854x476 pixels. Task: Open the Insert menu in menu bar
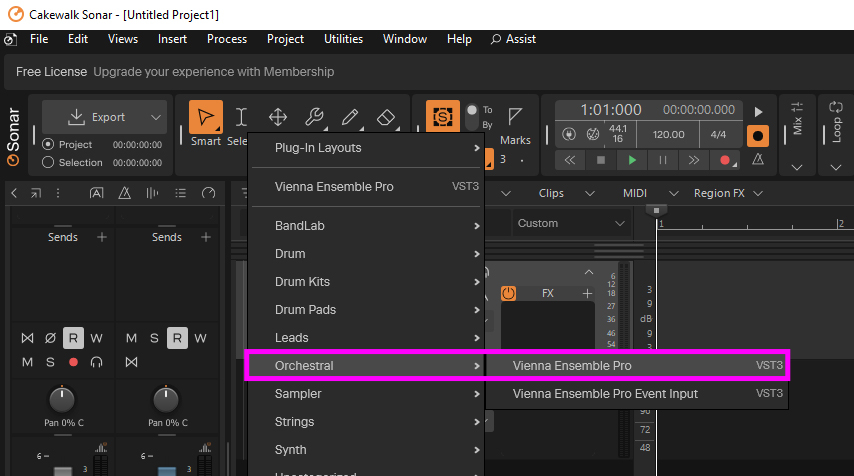click(x=172, y=39)
